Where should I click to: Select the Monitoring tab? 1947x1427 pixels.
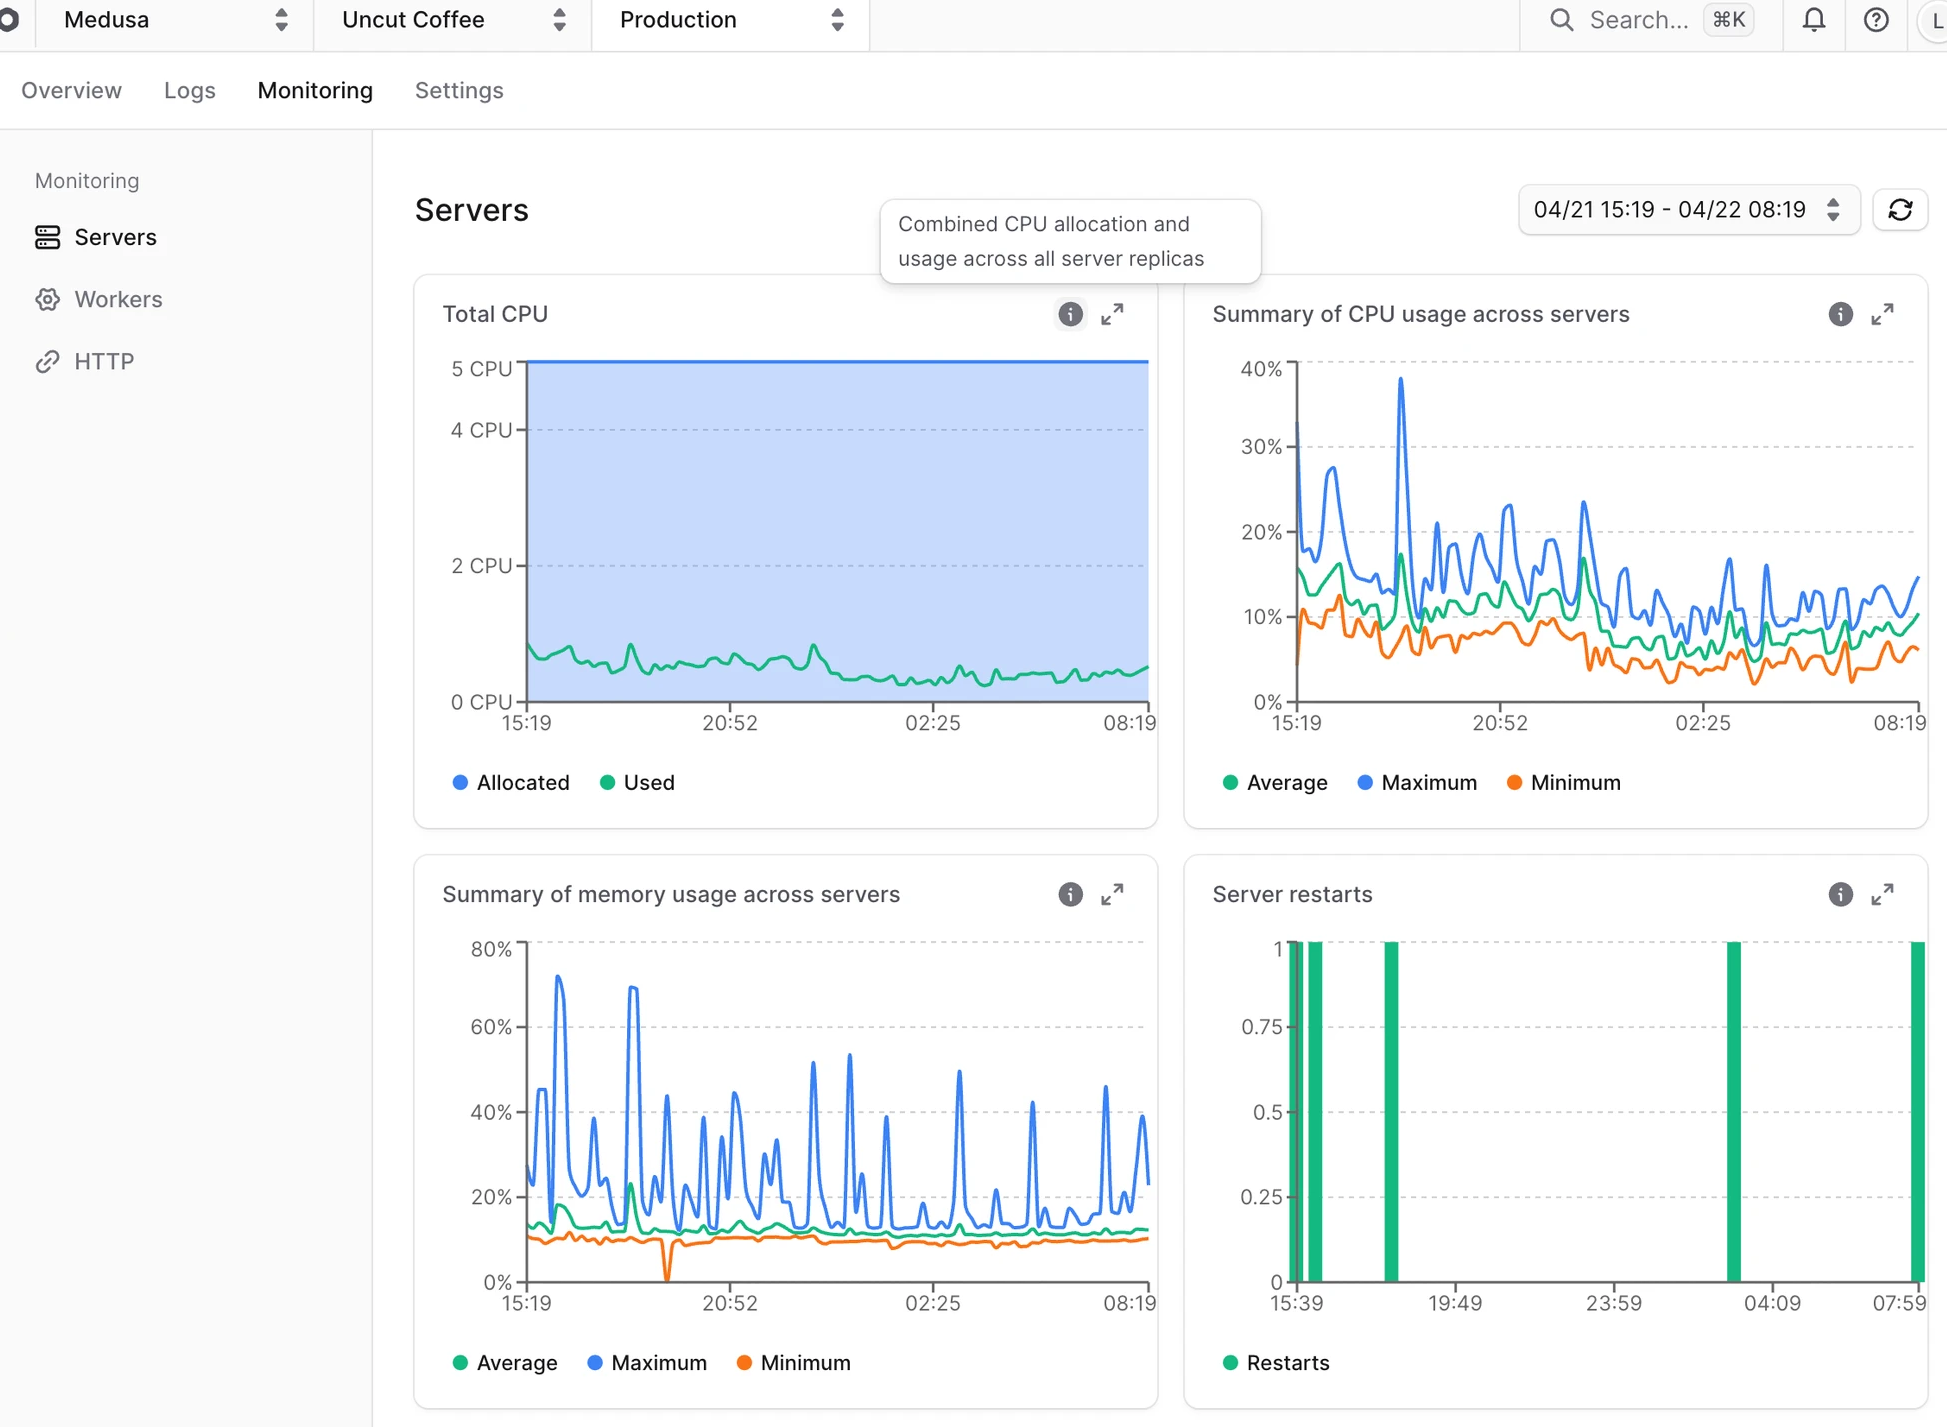click(315, 90)
